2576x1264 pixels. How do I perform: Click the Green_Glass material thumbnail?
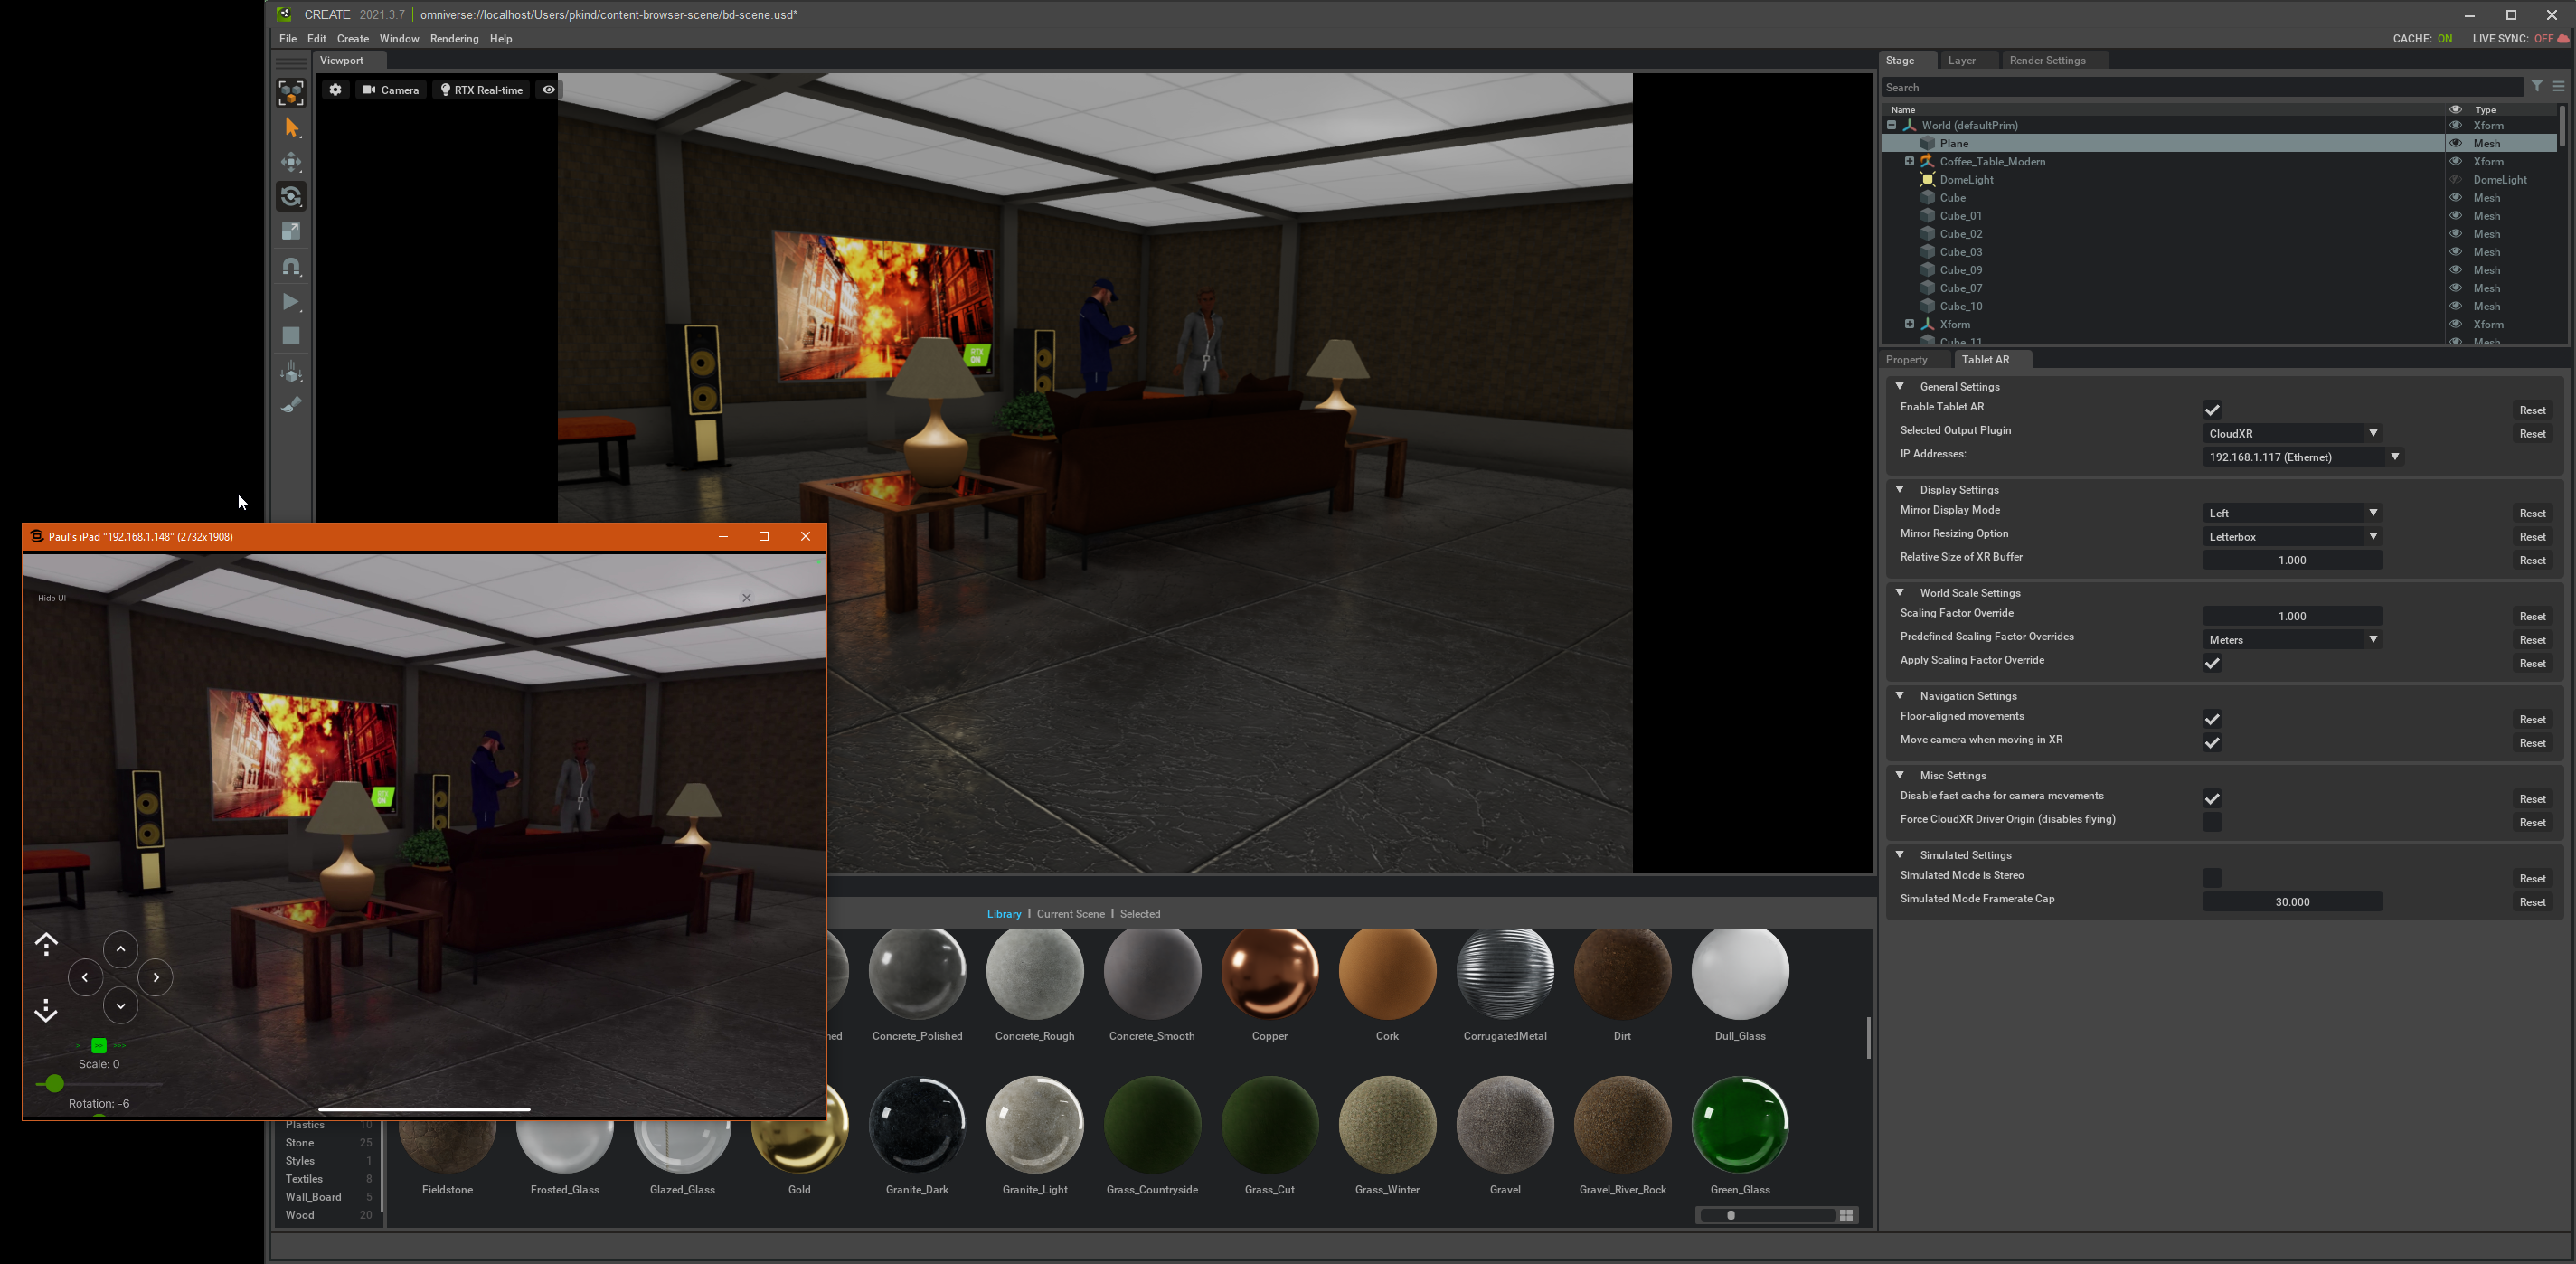(x=1740, y=1123)
